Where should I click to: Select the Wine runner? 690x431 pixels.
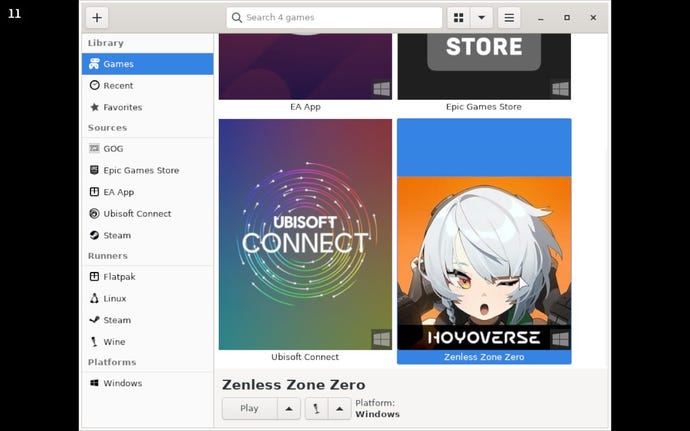(x=147, y=341)
